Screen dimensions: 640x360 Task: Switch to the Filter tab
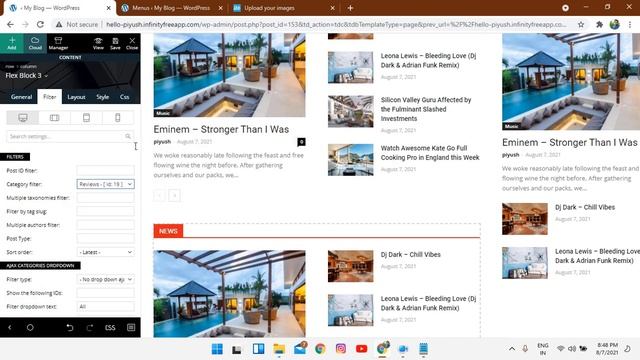50,97
